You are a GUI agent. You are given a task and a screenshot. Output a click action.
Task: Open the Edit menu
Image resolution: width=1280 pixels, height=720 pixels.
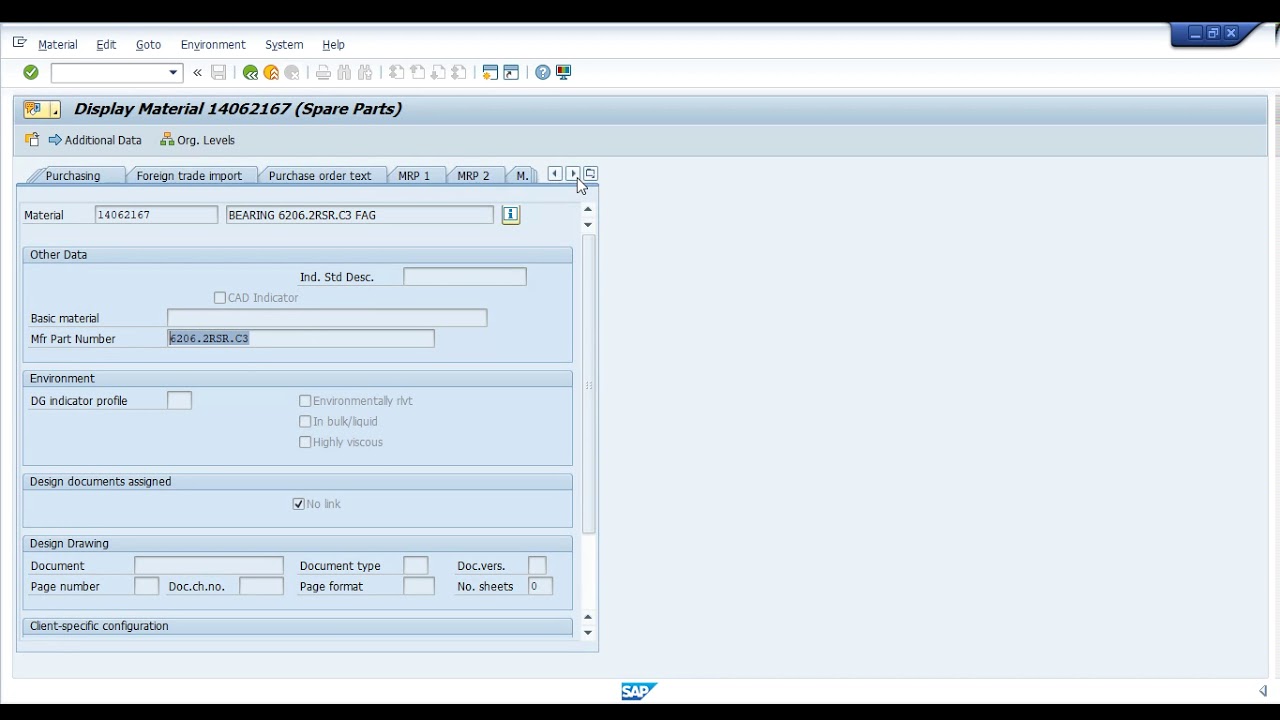106,45
